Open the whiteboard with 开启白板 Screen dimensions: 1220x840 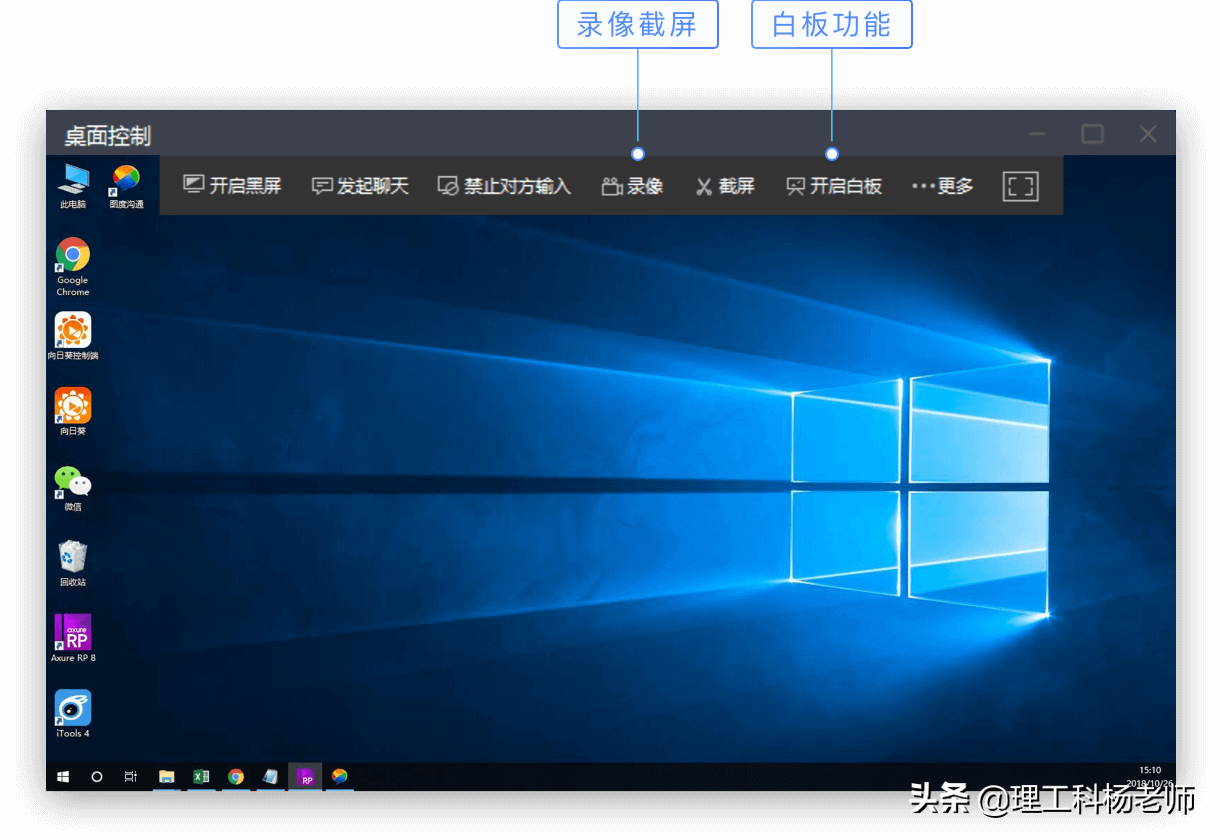point(834,186)
